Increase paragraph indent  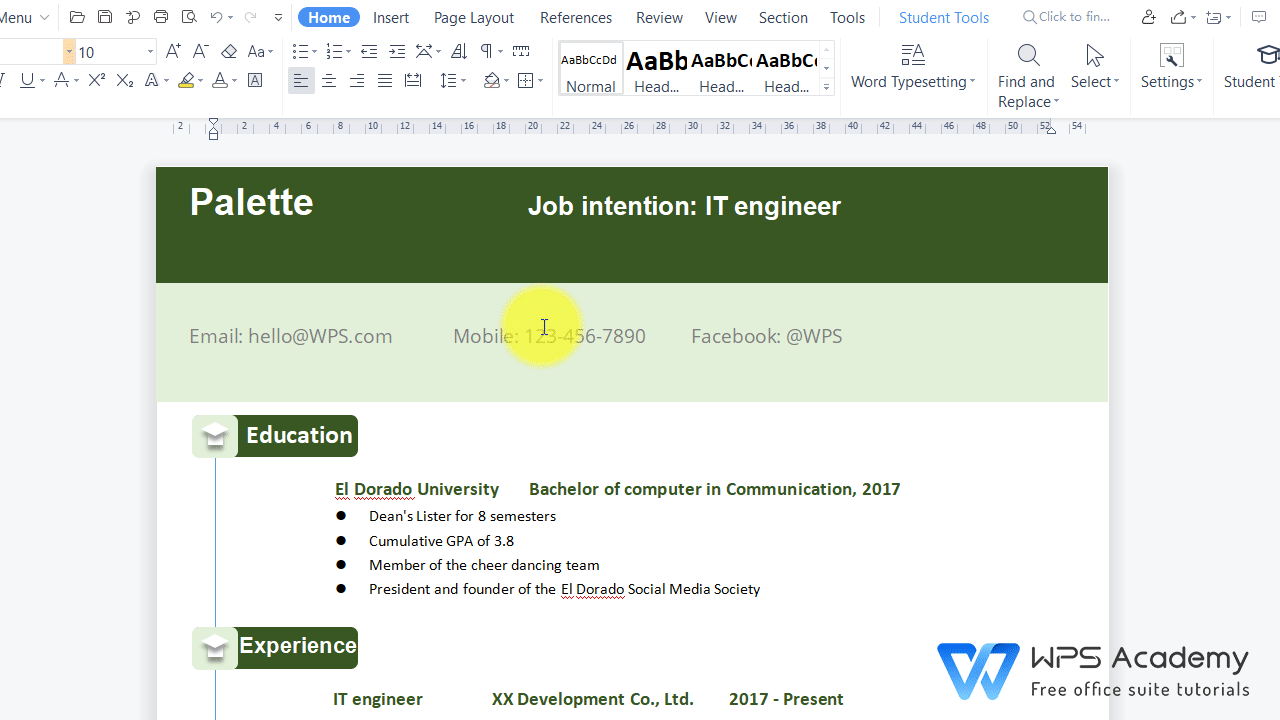[x=397, y=52]
